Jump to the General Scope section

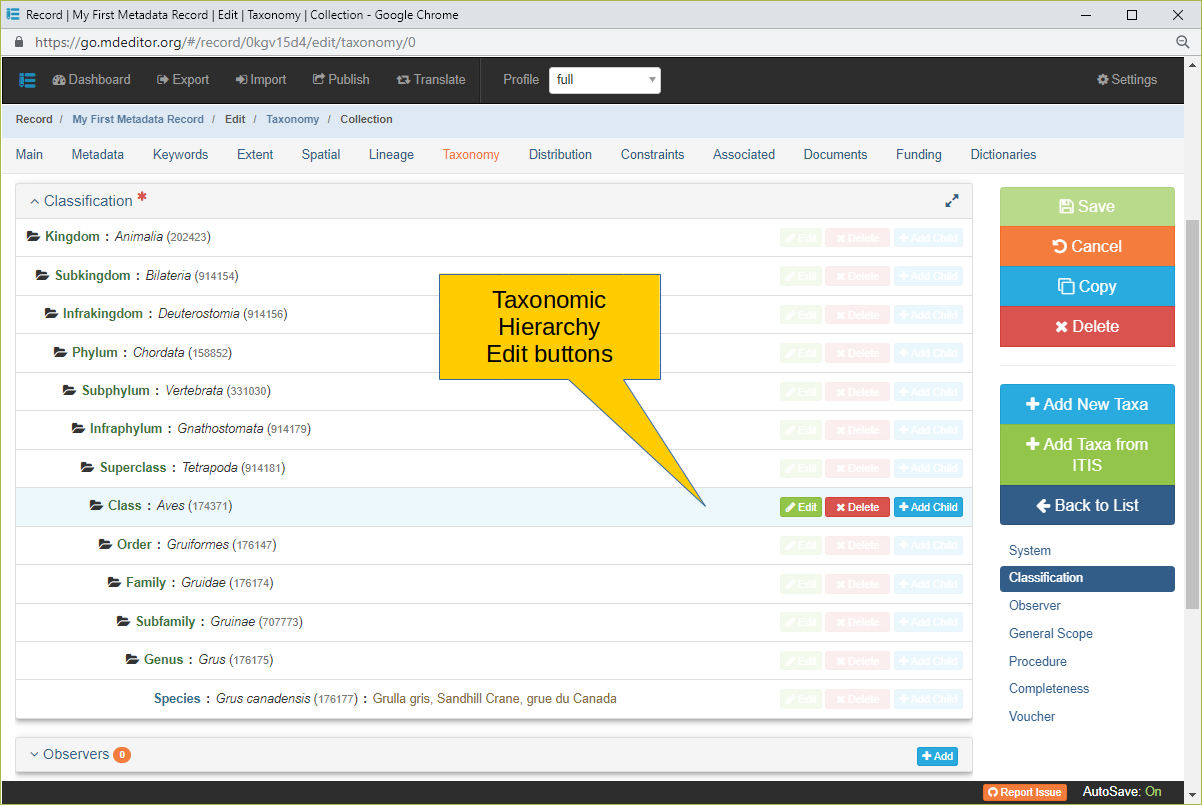1051,634
